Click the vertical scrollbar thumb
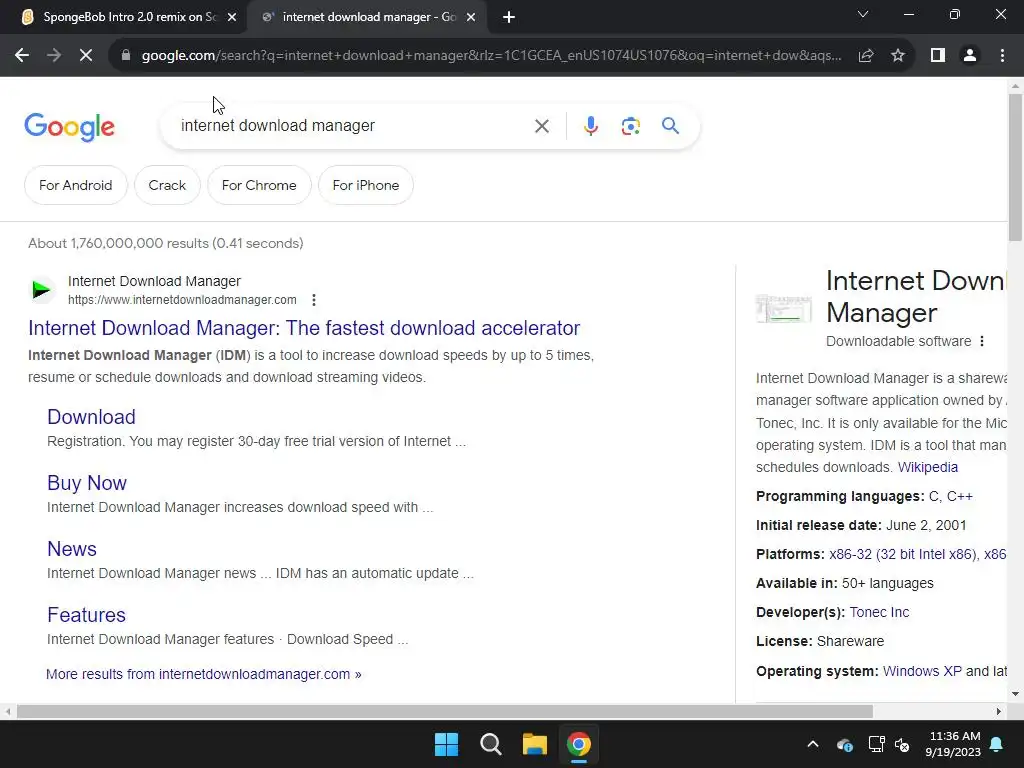The height and width of the screenshot is (768, 1024). (1016, 167)
